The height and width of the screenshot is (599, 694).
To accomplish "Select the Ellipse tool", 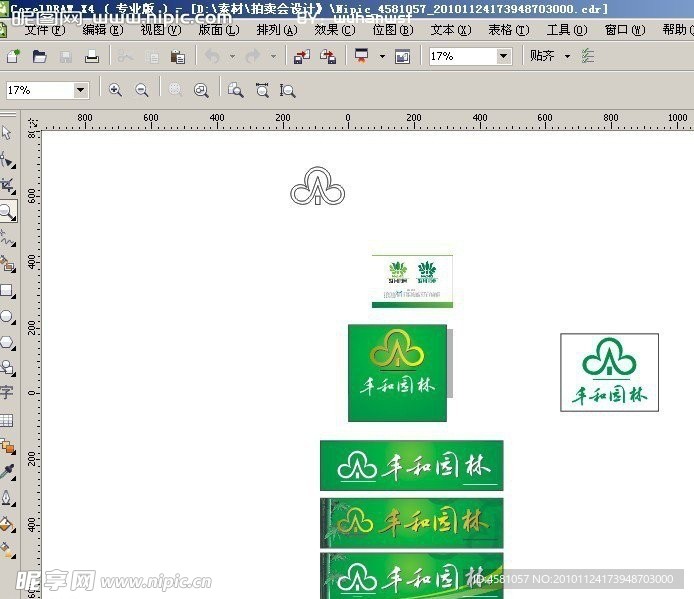I will (8, 317).
